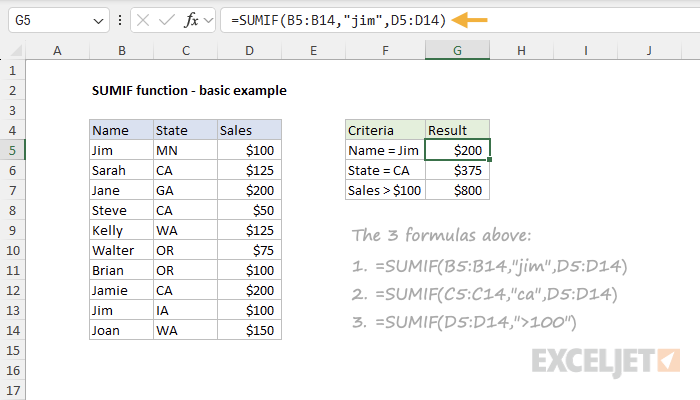This screenshot has height=400, width=700.
Task: Select column I header
Action: click(x=585, y=50)
